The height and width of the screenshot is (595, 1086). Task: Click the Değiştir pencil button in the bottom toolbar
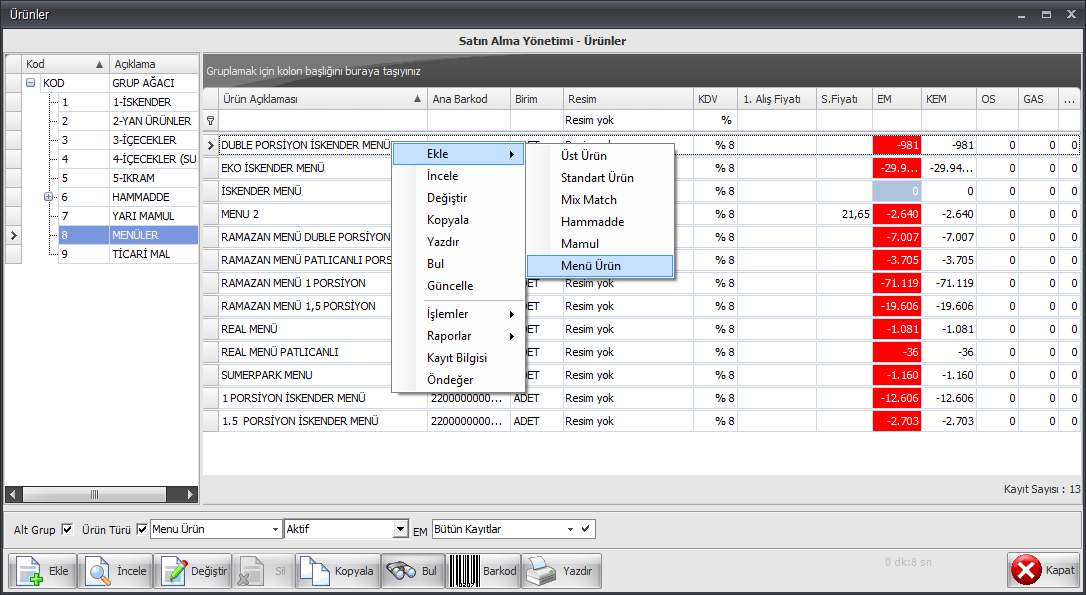tap(193, 571)
